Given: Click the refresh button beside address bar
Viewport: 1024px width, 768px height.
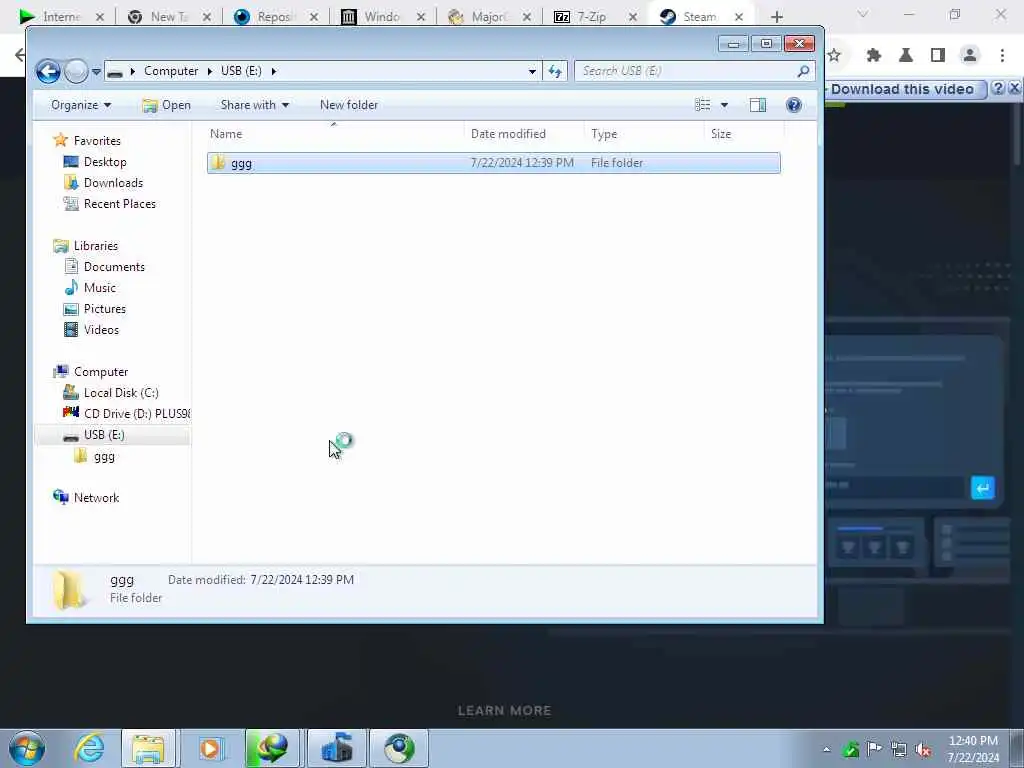Looking at the screenshot, I should [555, 71].
